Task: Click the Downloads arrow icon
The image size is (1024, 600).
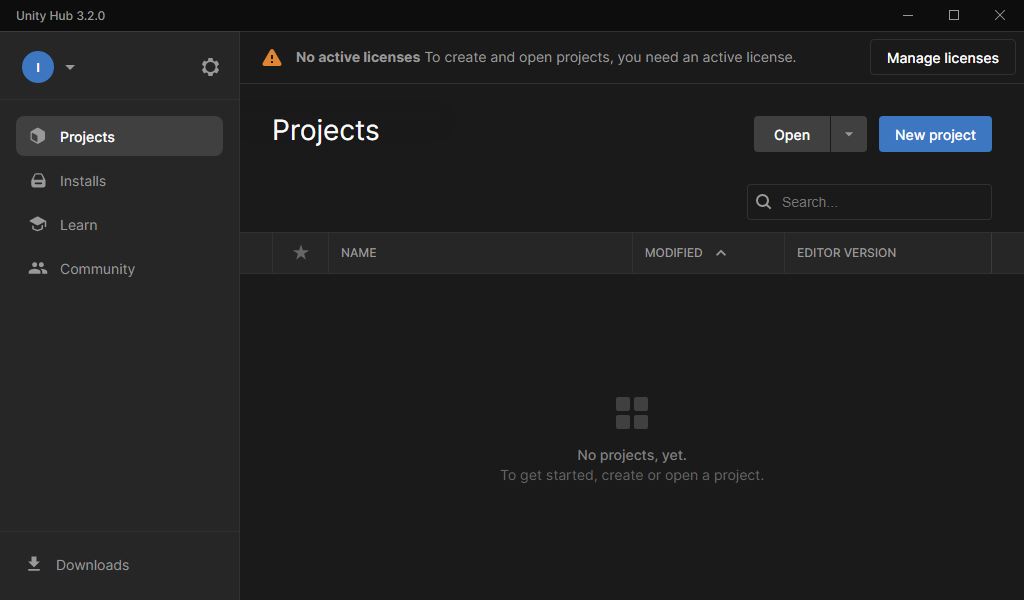Action: [x=34, y=564]
